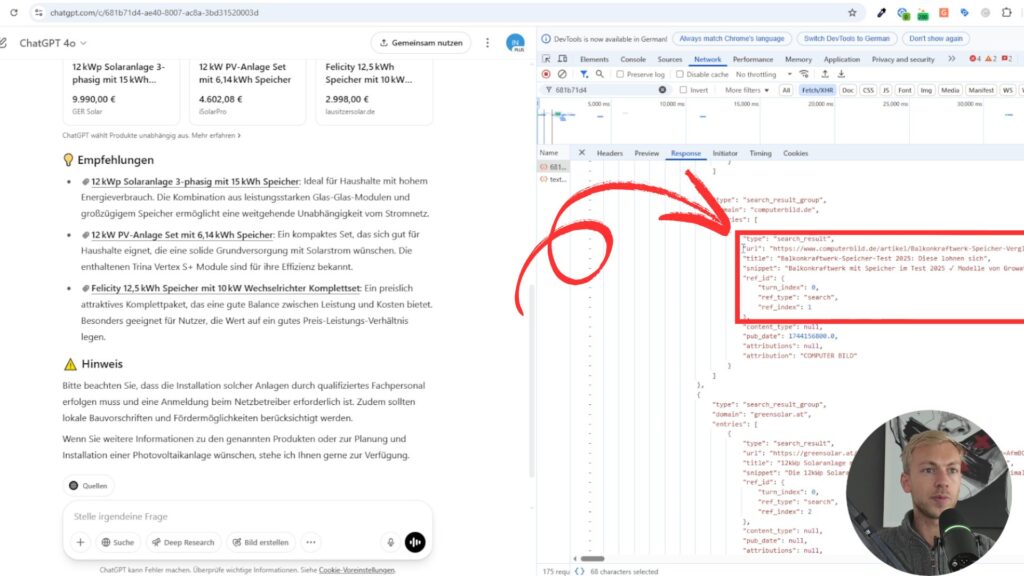Open the user profile avatar menu
The image size is (1024, 576).
(515, 43)
